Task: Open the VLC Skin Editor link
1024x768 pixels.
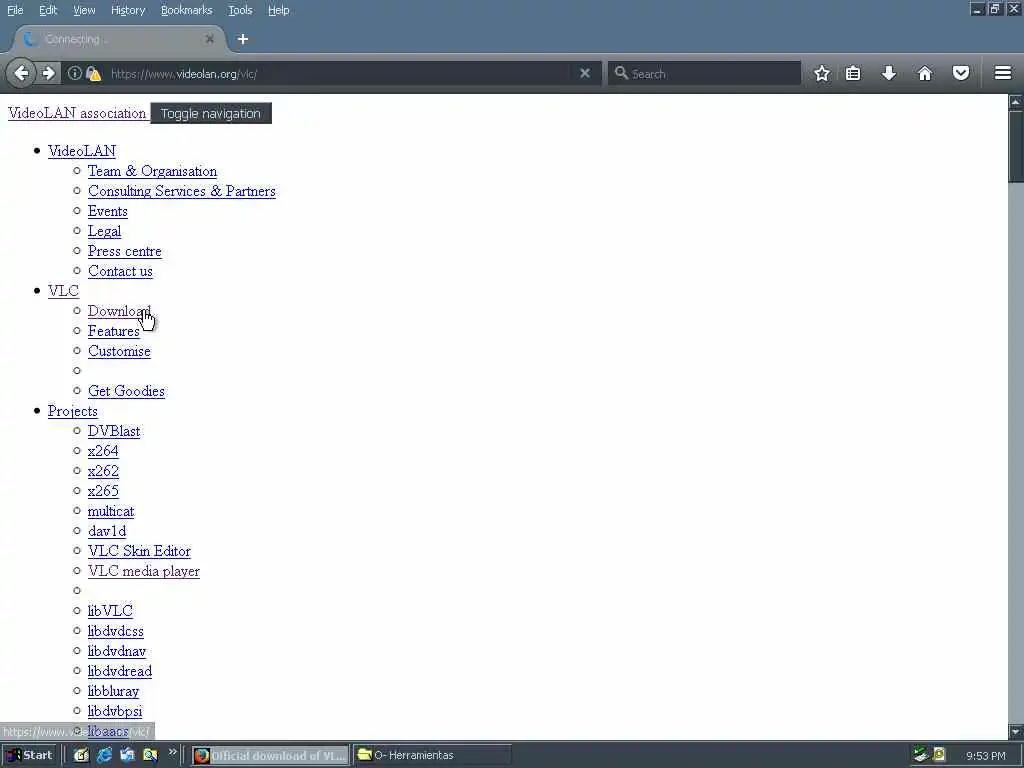Action: tap(139, 551)
